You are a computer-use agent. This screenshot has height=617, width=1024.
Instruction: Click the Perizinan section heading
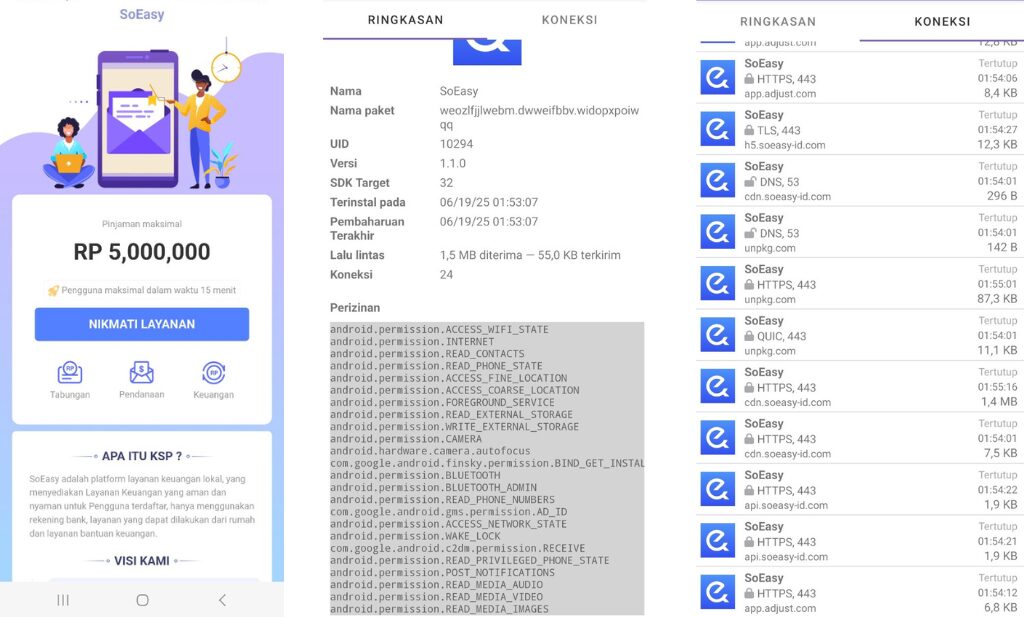(x=355, y=308)
